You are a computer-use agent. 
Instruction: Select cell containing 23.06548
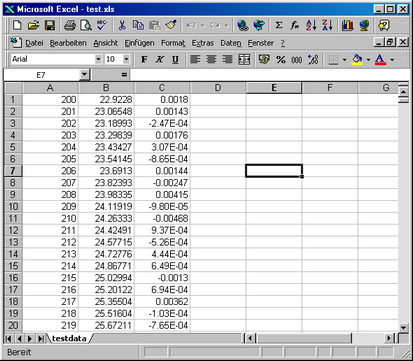coord(106,111)
